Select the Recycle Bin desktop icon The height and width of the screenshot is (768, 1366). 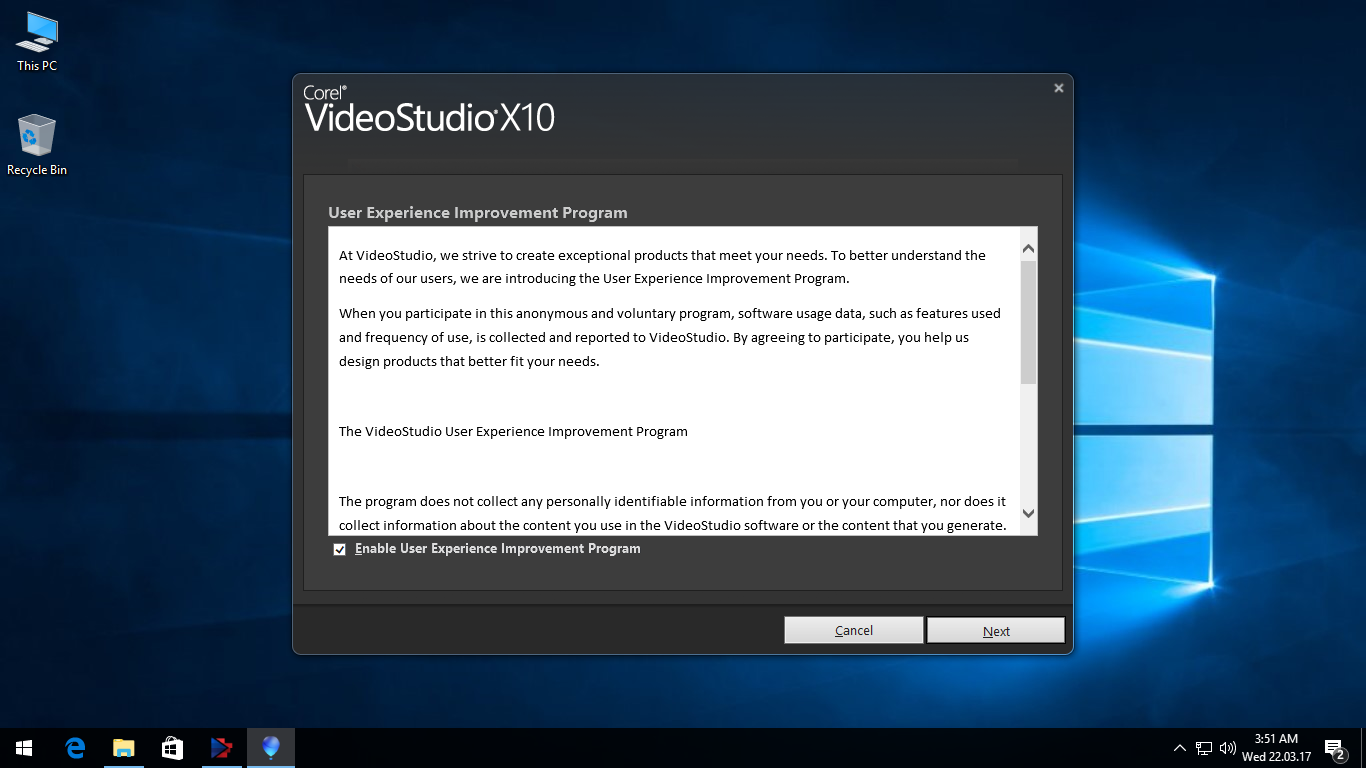point(37,145)
